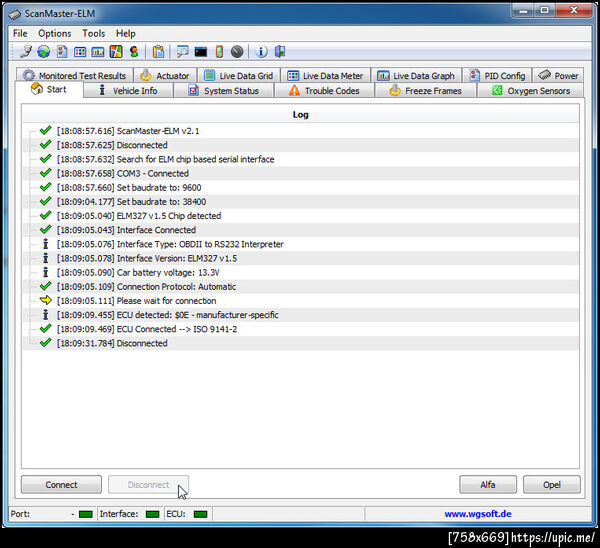Click the clipboard toolbar icon

(x=158, y=51)
